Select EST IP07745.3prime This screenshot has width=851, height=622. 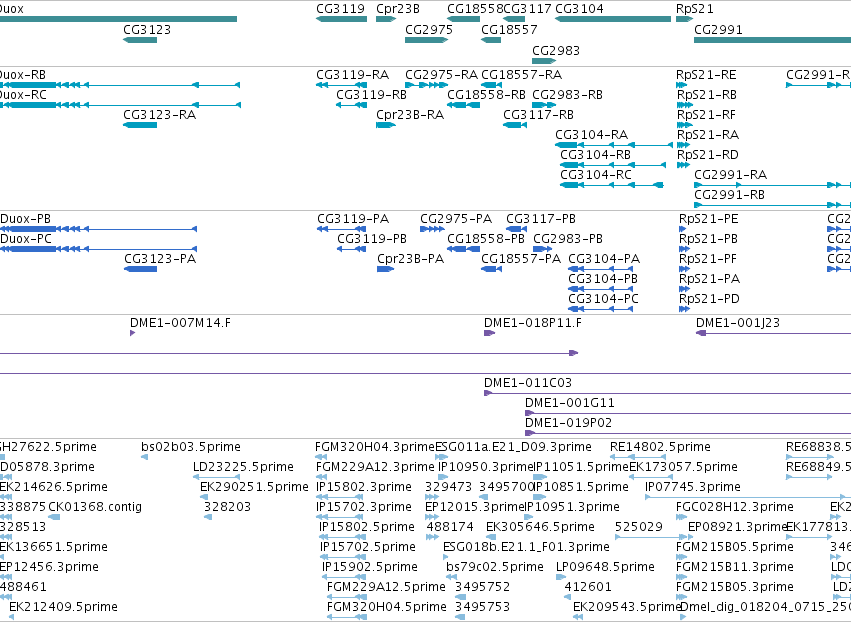(693, 487)
